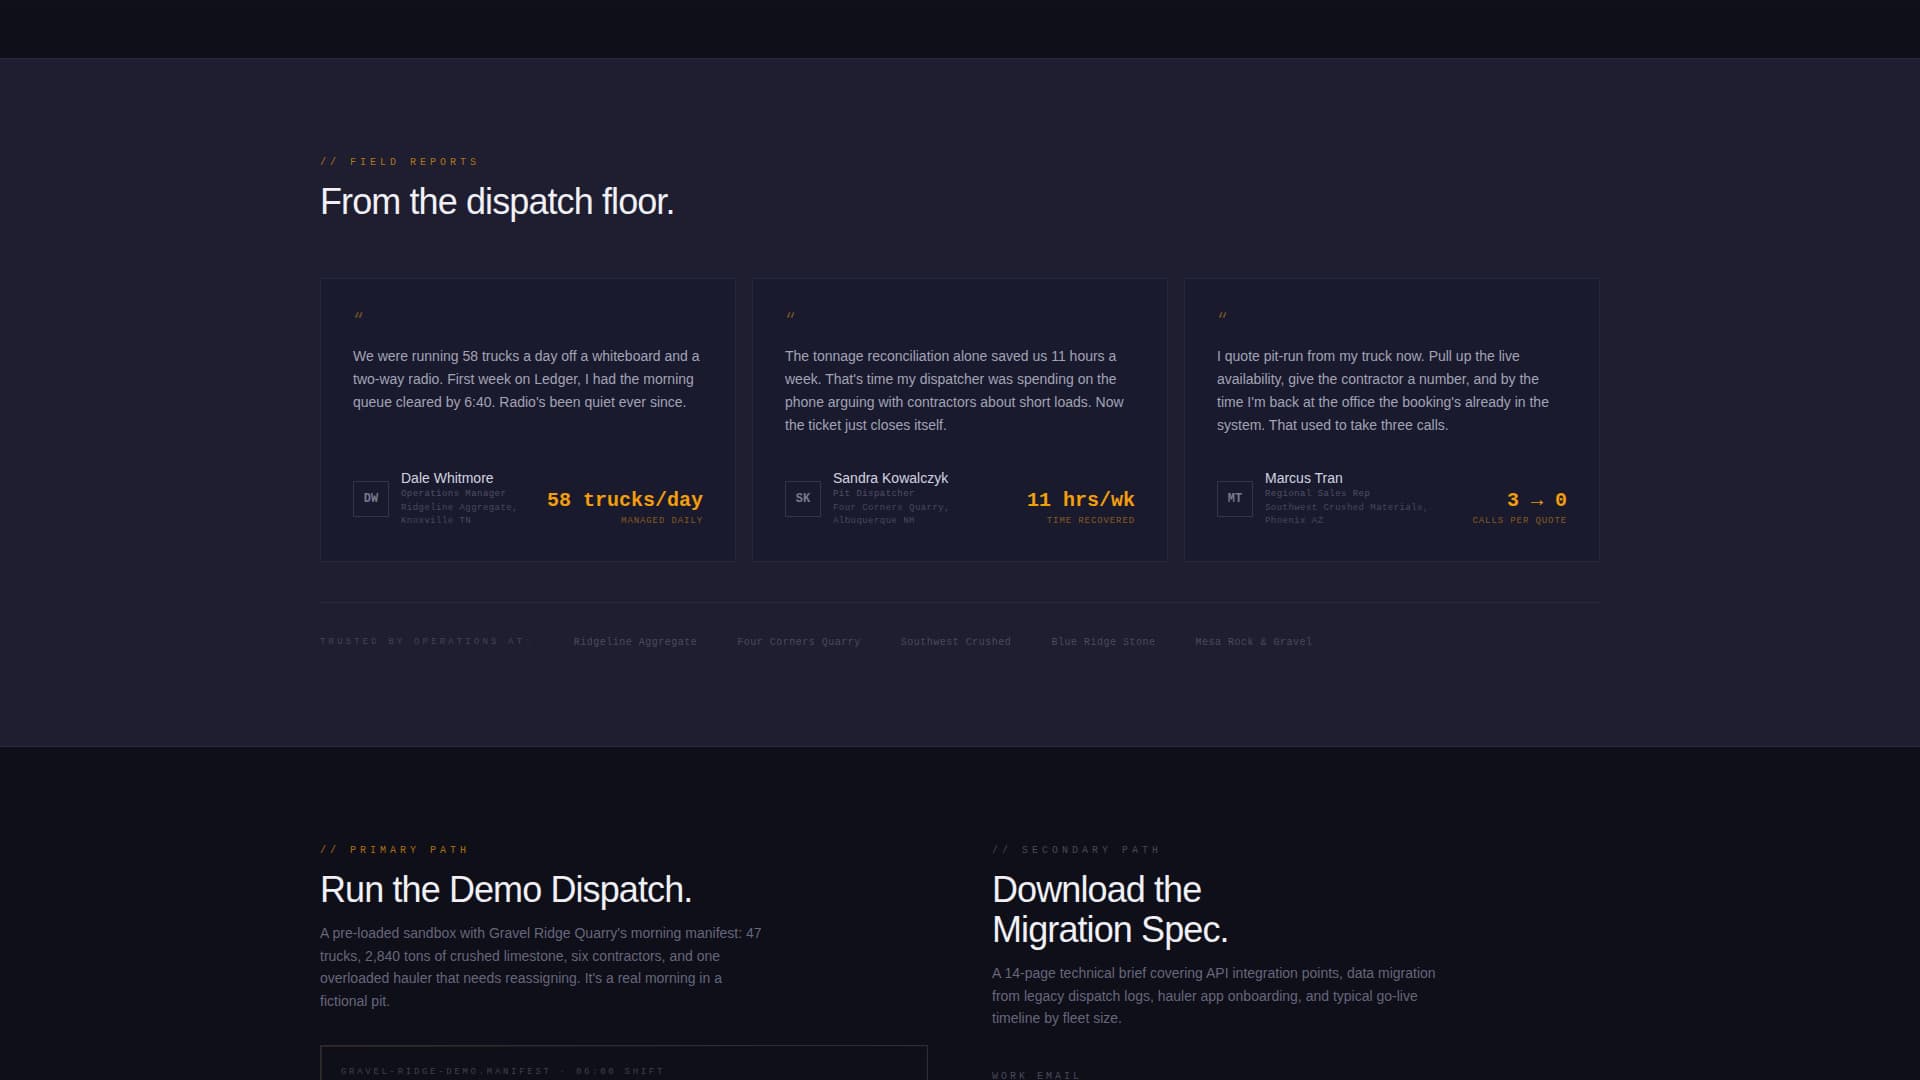Viewport: 1920px width, 1080px height.
Task: Click the "58 trucks/day" metric
Action: tap(625, 499)
